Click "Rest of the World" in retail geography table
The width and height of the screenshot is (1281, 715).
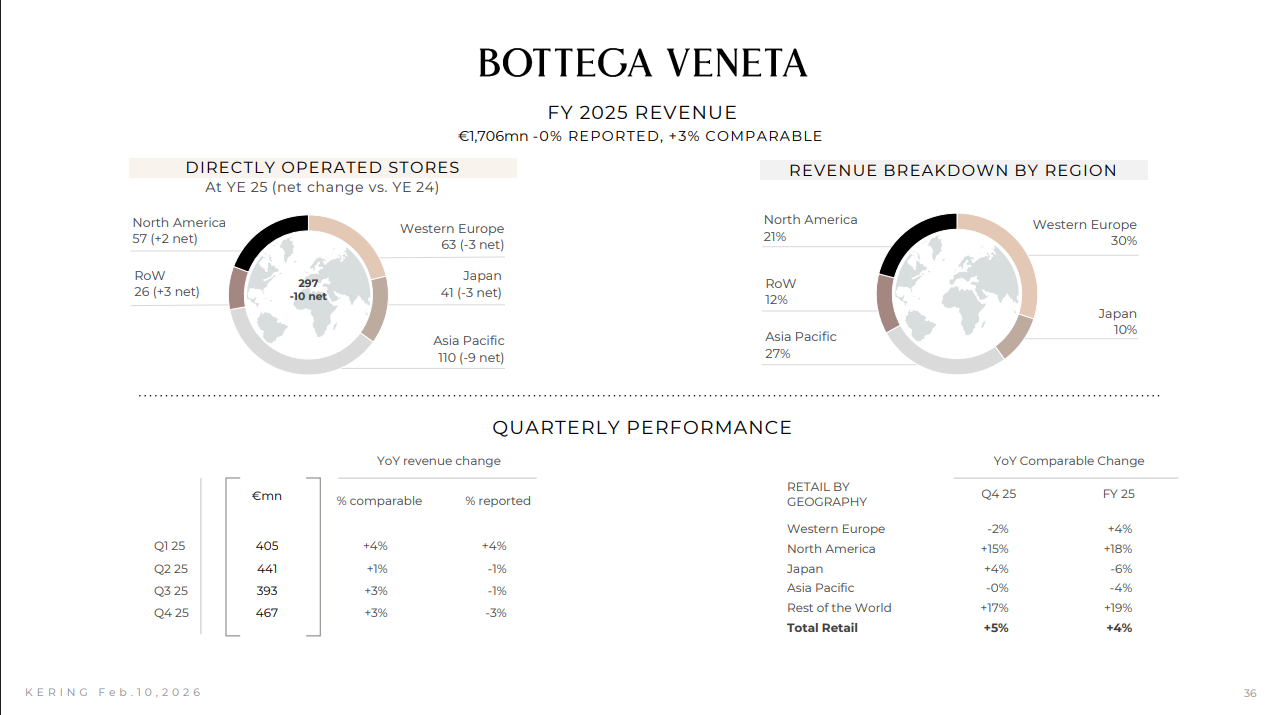838,608
